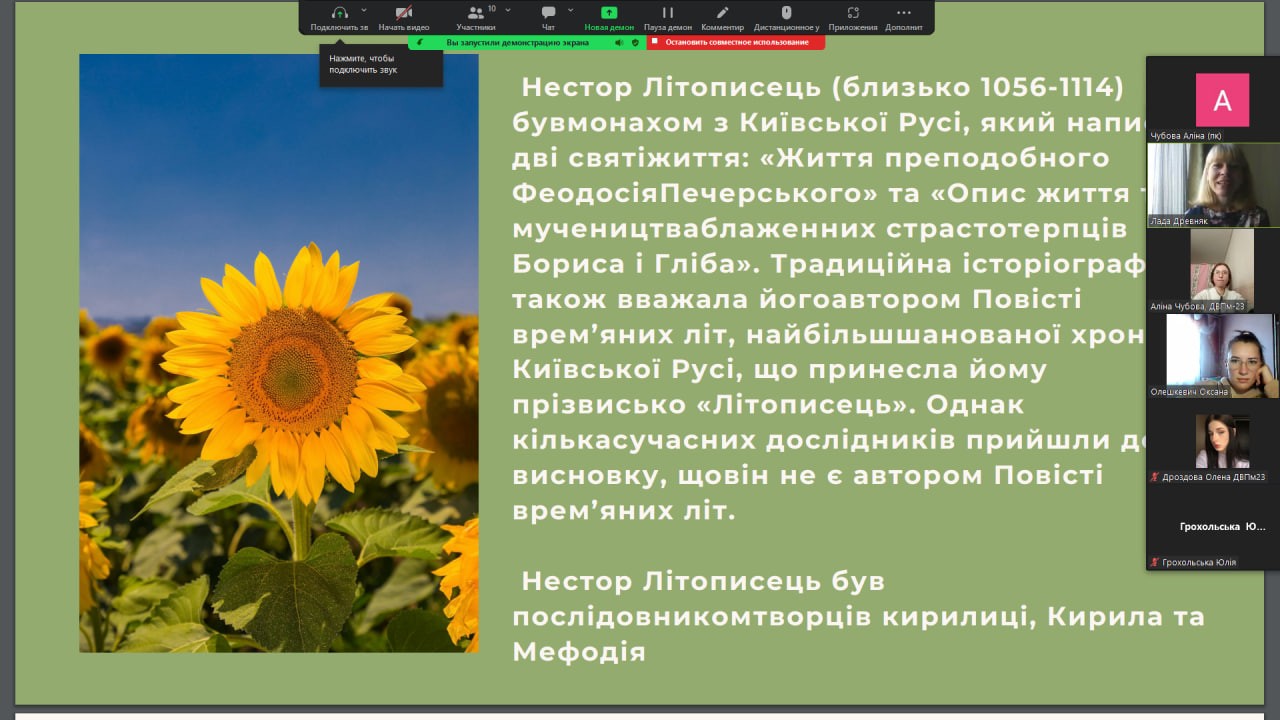Open Remote Control mouse icon
The height and width of the screenshot is (720, 1280).
tap(786, 13)
